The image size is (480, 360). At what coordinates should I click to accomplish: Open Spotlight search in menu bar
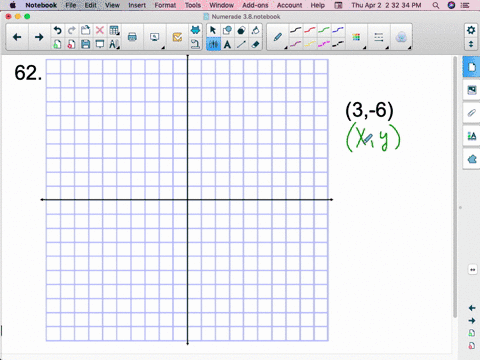(436, 5)
